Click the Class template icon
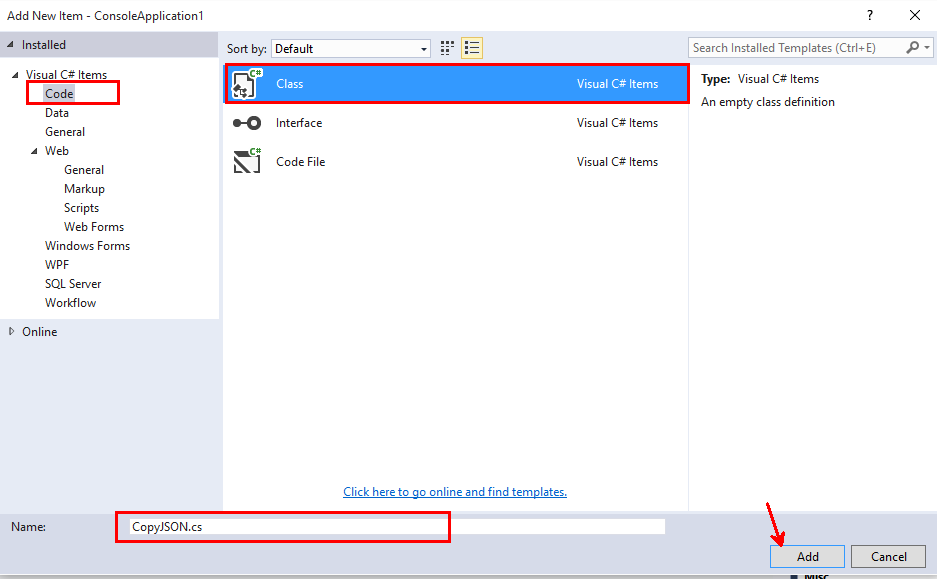The height and width of the screenshot is (579, 937). [x=247, y=84]
